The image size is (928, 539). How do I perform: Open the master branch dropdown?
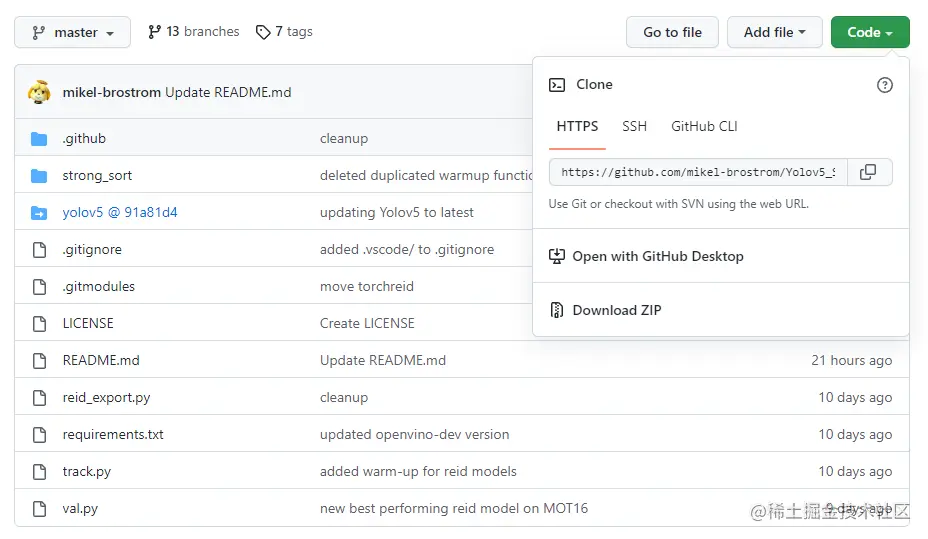(72, 32)
